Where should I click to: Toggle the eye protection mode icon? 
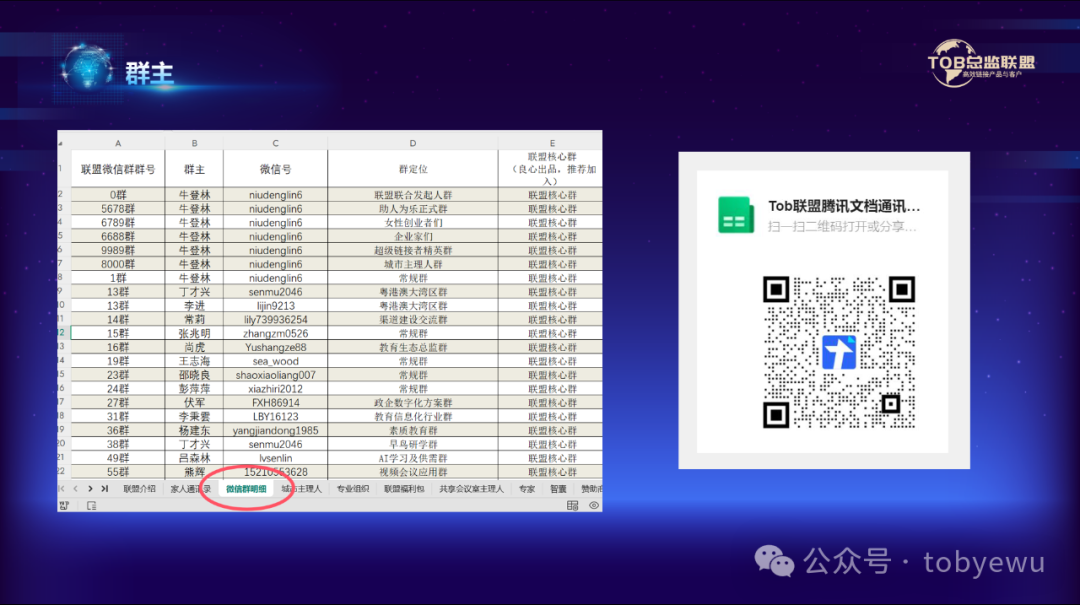tap(594, 506)
